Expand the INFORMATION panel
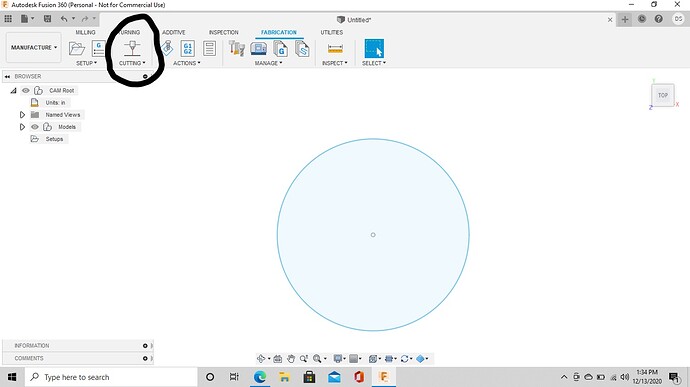The width and height of the screenshot is (690, 387). click(145, 346)
